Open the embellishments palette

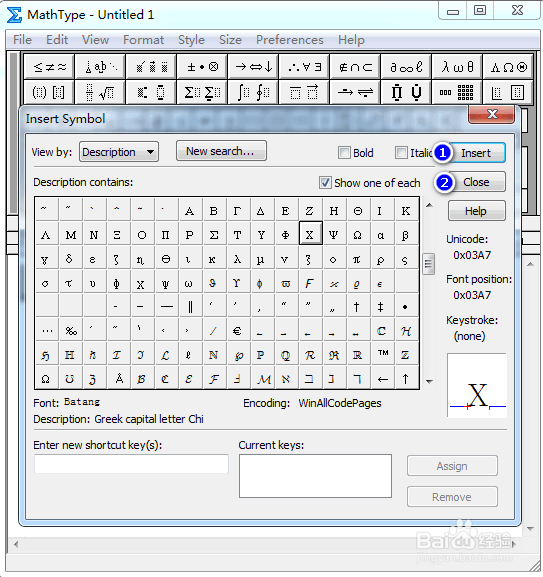(151, 67)
